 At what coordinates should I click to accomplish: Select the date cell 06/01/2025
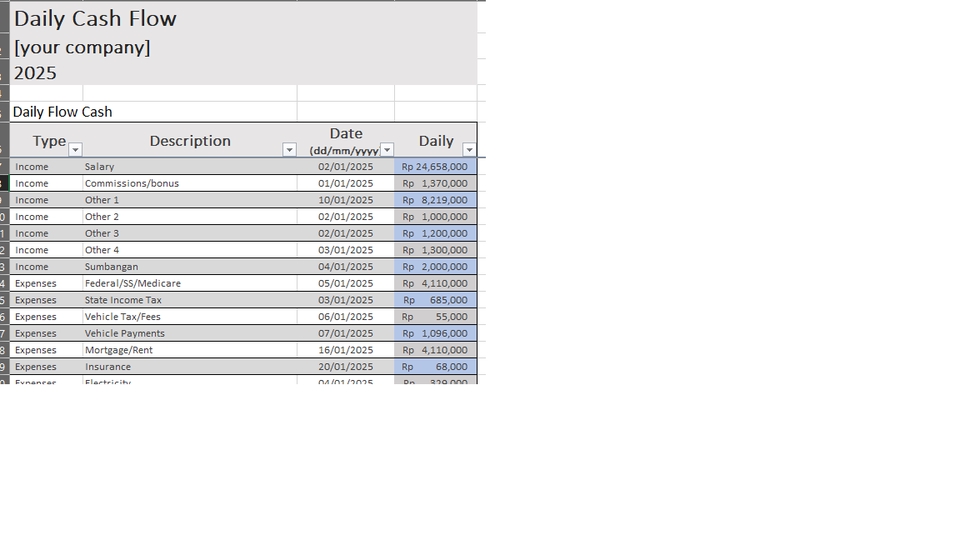[x=346, y=317]
